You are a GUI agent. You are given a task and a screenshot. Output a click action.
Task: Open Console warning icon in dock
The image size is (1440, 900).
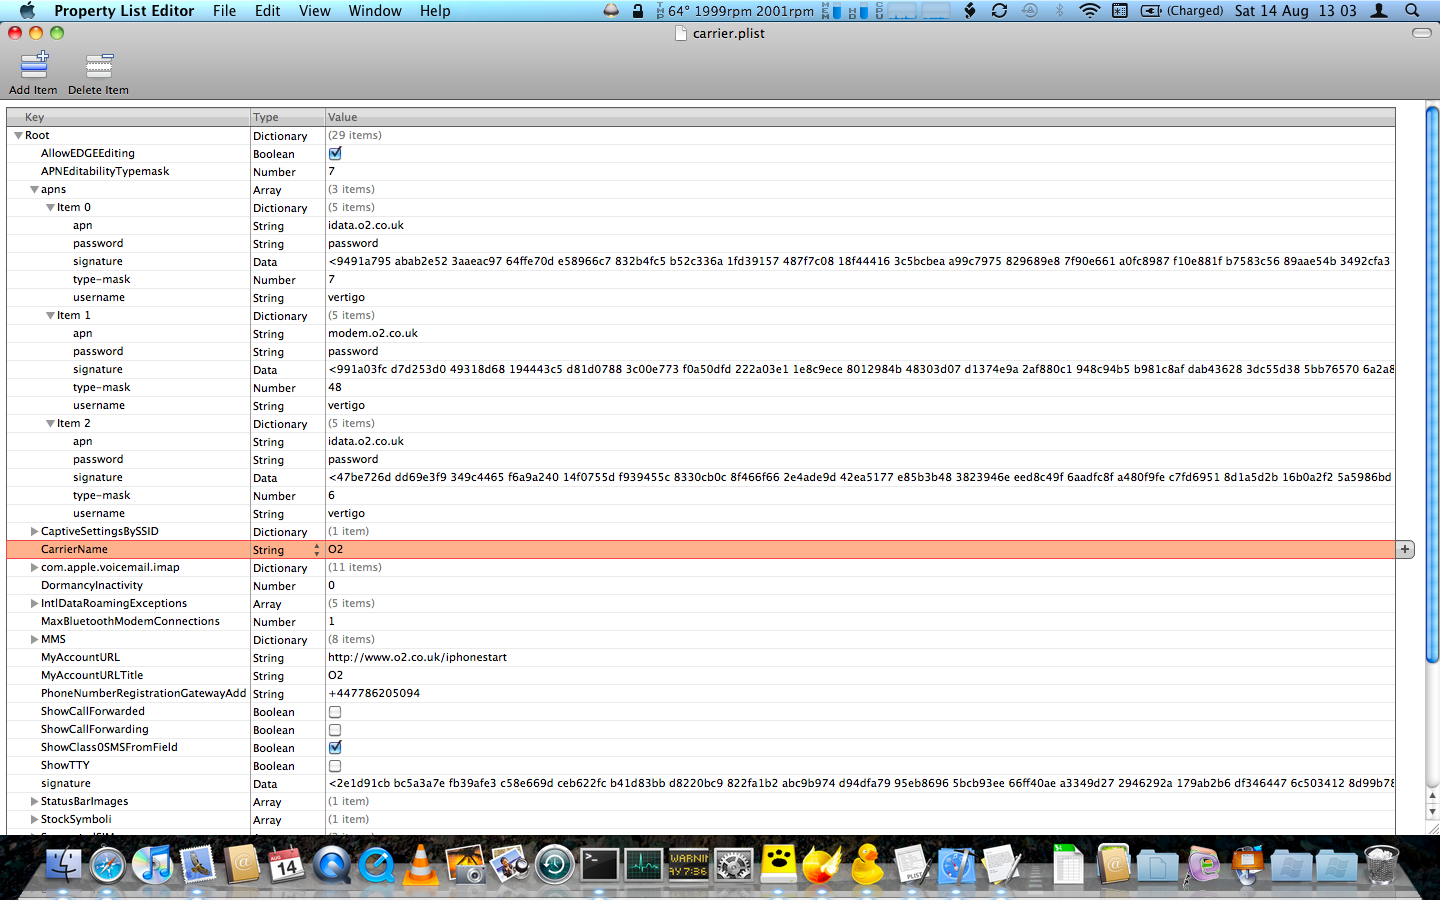click(689, 864)
